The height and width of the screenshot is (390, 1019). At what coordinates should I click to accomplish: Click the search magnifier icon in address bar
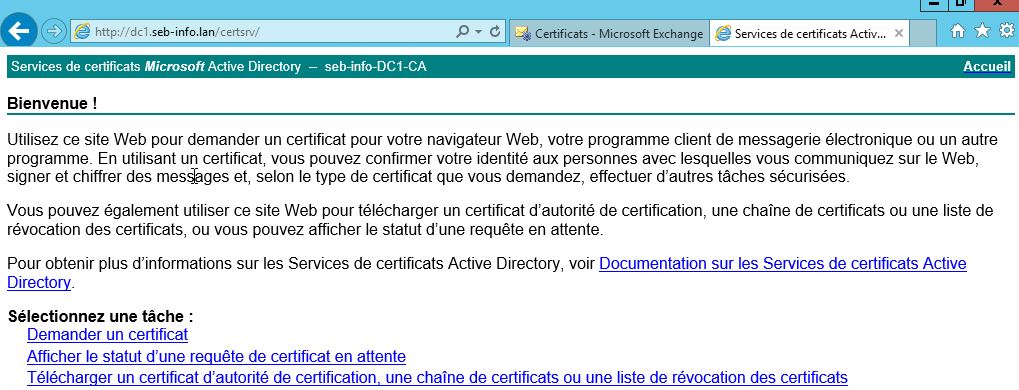[463, 31]
